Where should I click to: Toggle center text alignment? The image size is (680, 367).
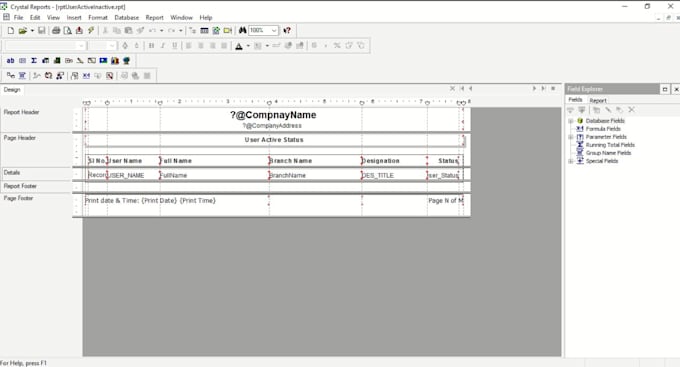coord(201,46)
